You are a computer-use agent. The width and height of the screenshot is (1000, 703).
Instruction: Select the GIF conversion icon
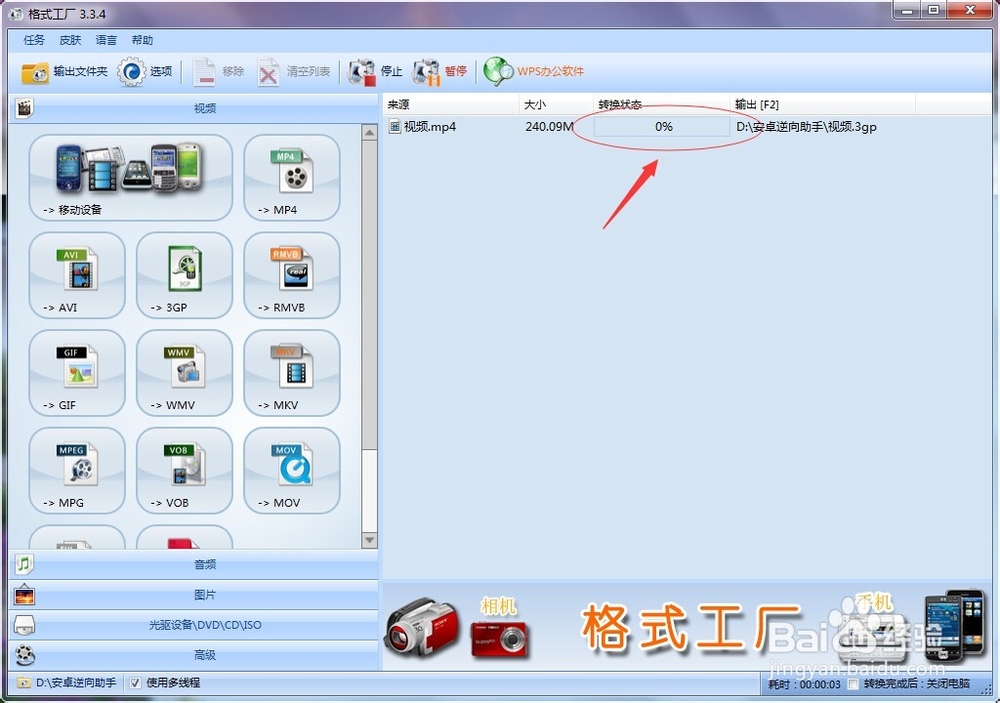[x=77, y=373]
